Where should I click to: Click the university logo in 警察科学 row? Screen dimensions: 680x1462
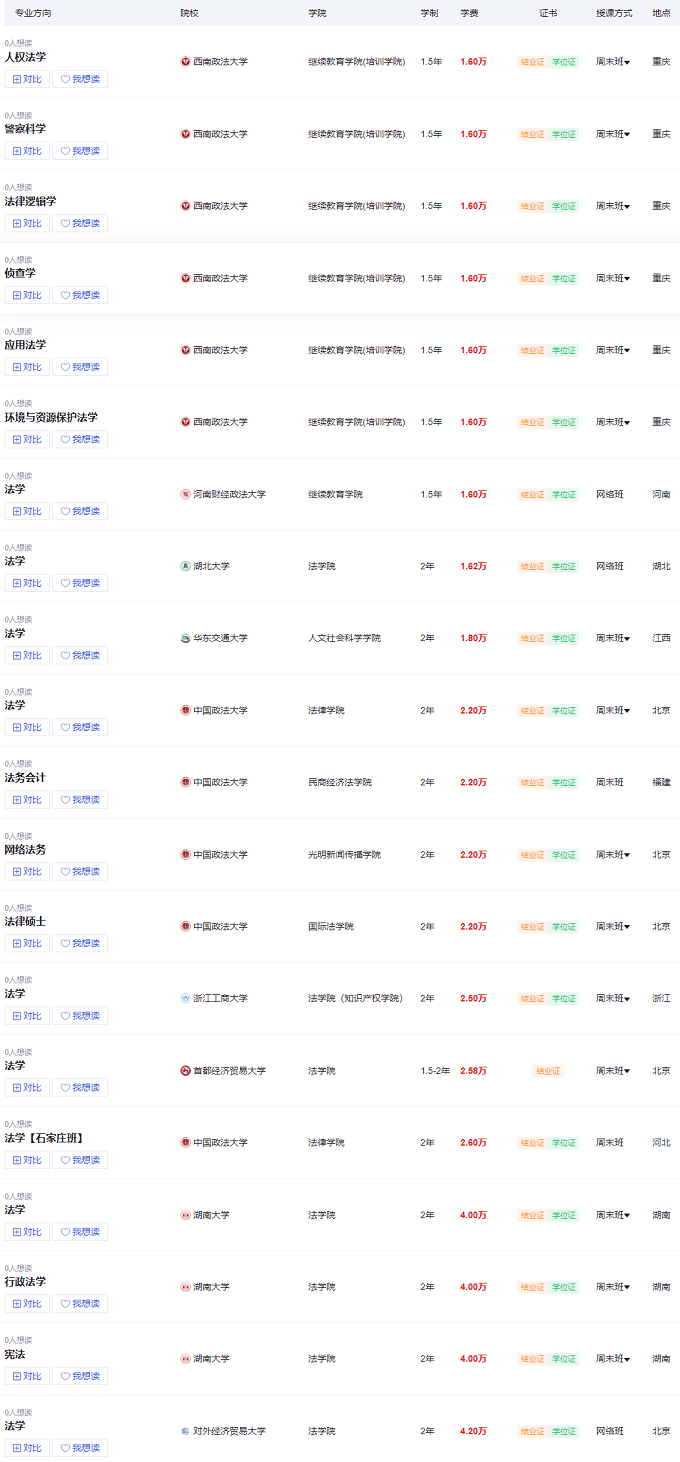pos(185,134)
